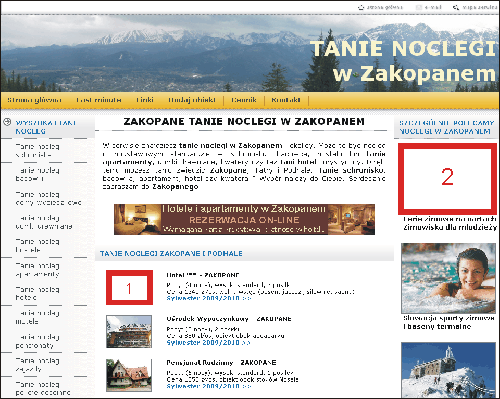This screenshot has height=399, width=500.
Task: Choose Tanie noclegi pokoje gościnne link
Action: point(43,388)
